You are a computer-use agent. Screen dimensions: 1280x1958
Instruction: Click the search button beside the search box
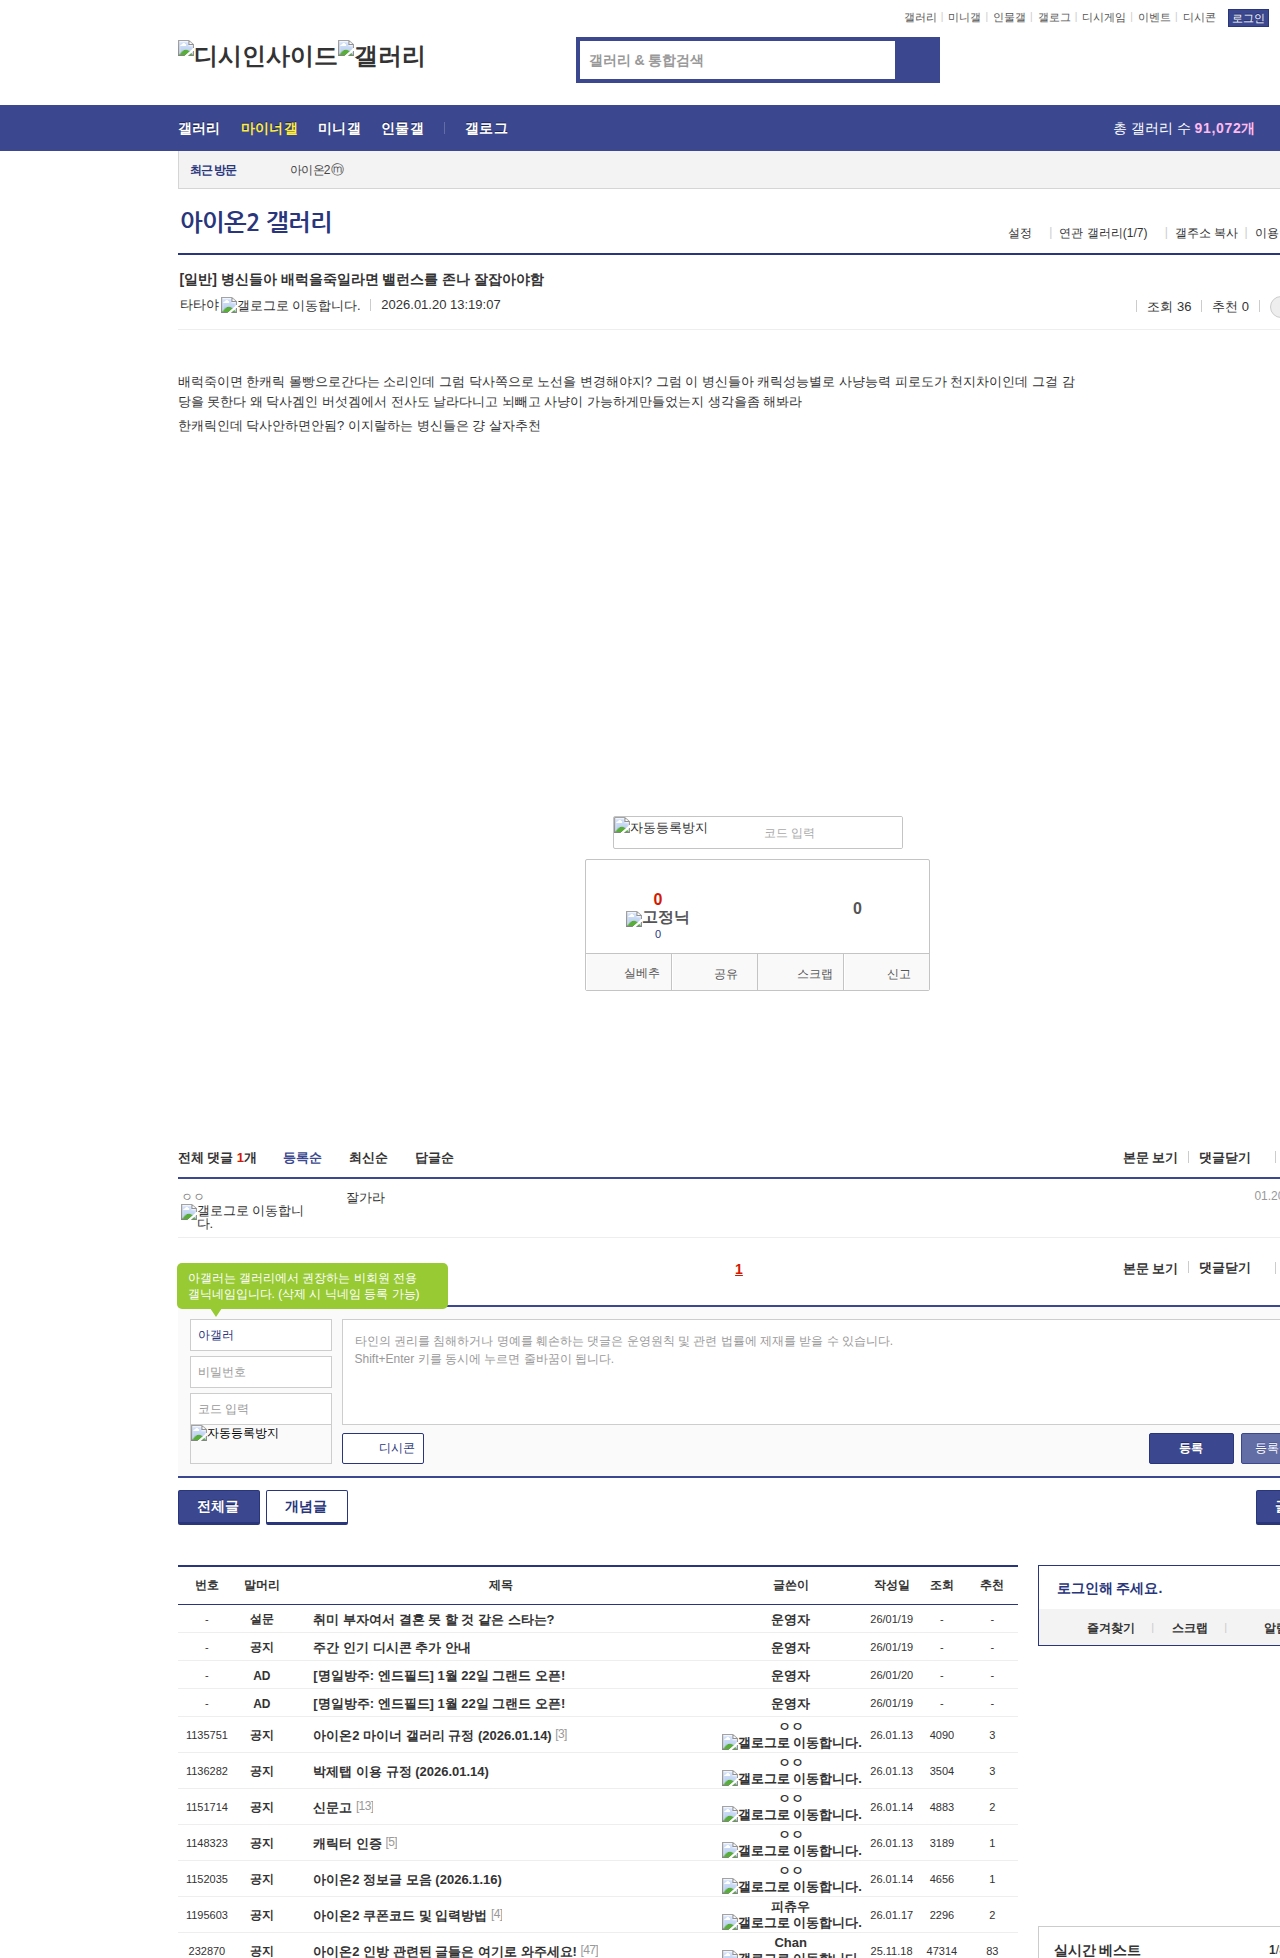coord(917,60)
